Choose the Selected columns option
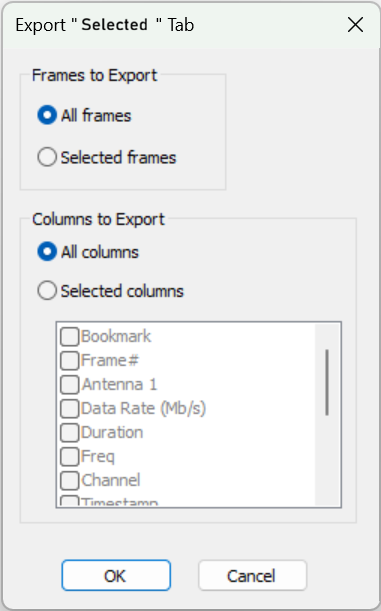 [x=47, y=291]
